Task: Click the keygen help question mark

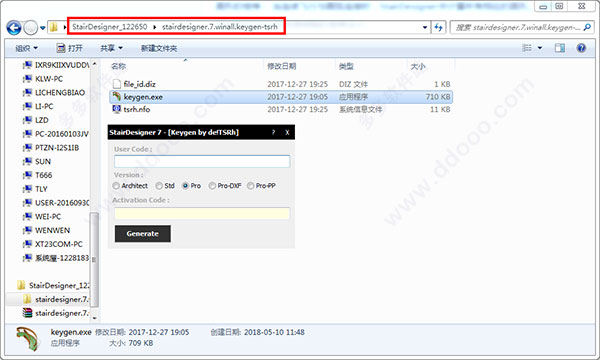Action: [x=273, y=132]
